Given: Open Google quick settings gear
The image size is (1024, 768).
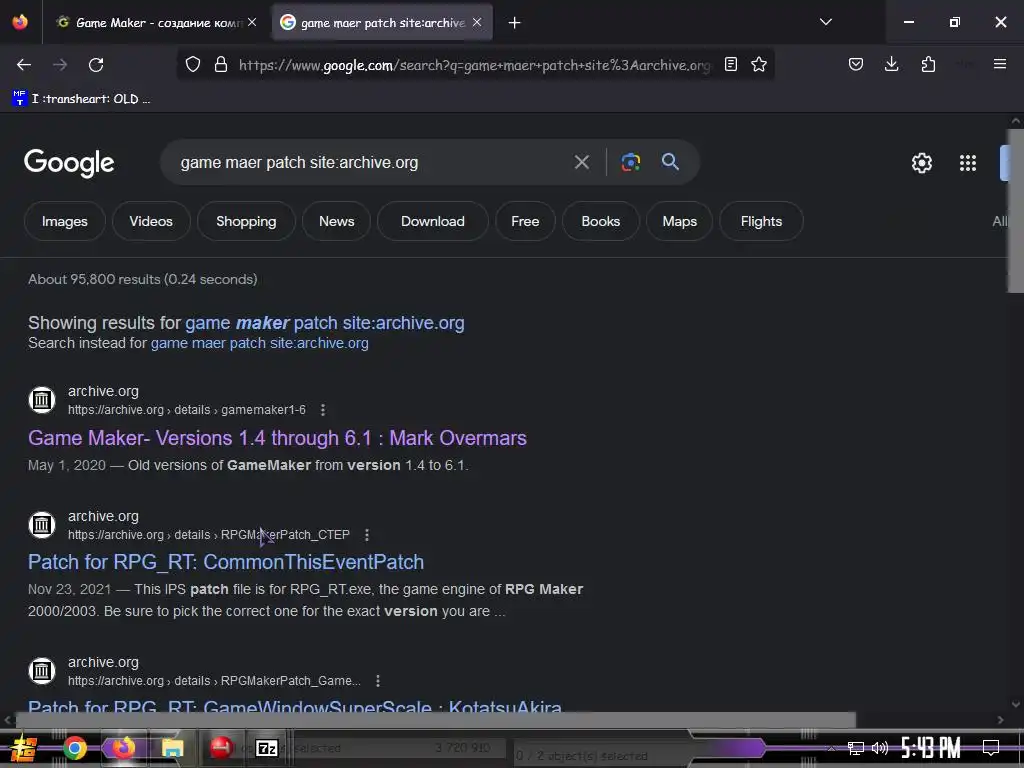Looking at the screenshot, I should [921, 163].
